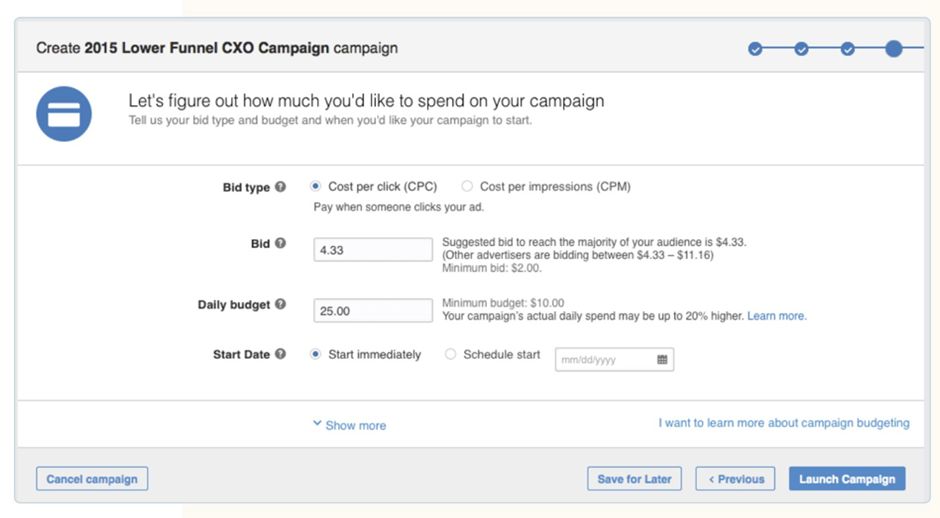
Task: Go to third completed progress step
Action: point(847,48)
